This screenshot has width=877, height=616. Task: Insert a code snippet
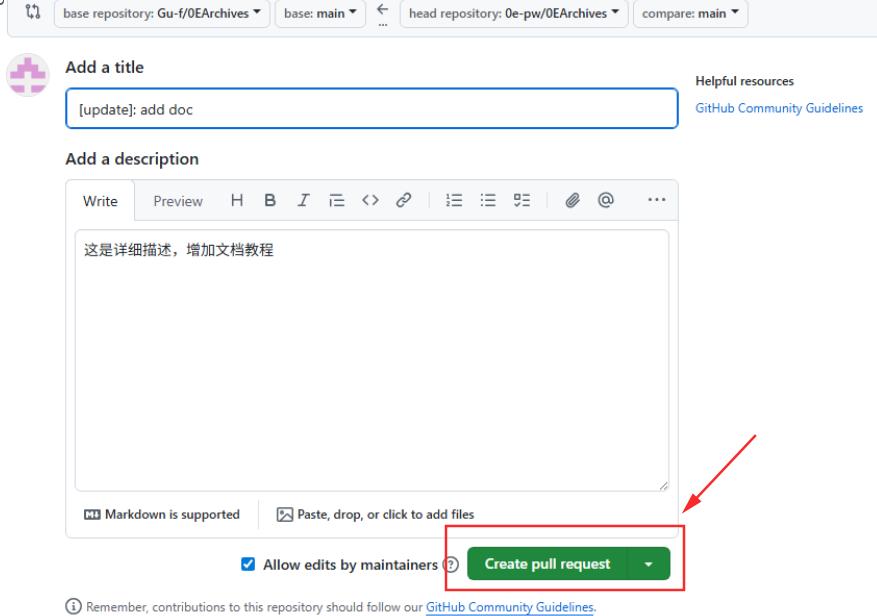(370, 199)
